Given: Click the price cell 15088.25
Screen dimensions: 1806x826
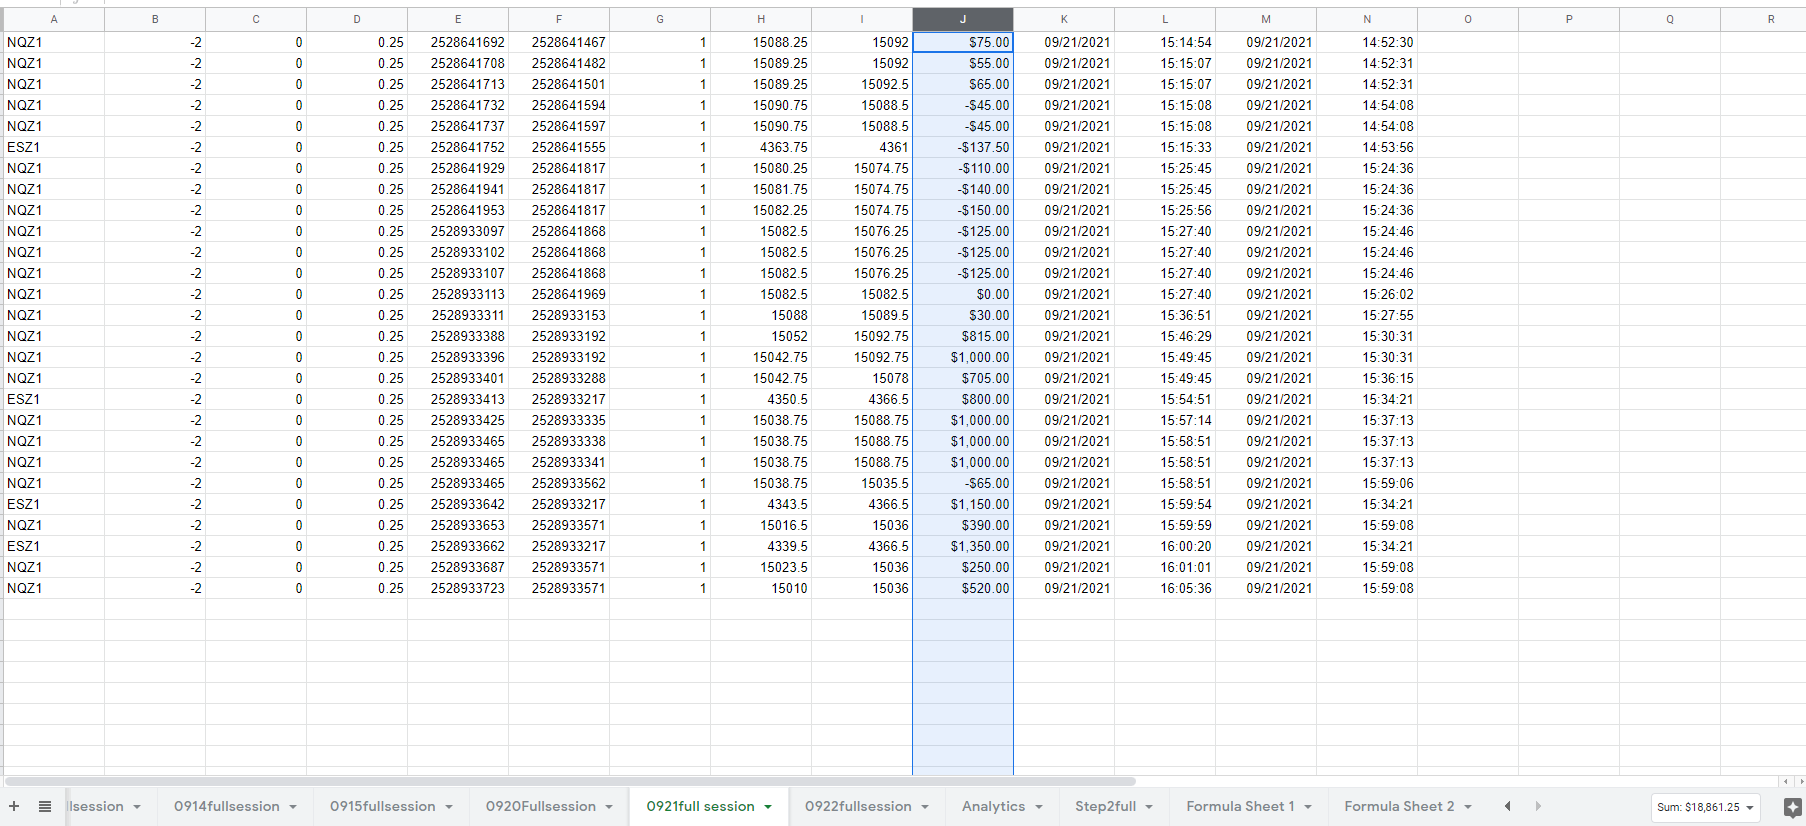Looking at the screenshot, I should pos(761,42).
